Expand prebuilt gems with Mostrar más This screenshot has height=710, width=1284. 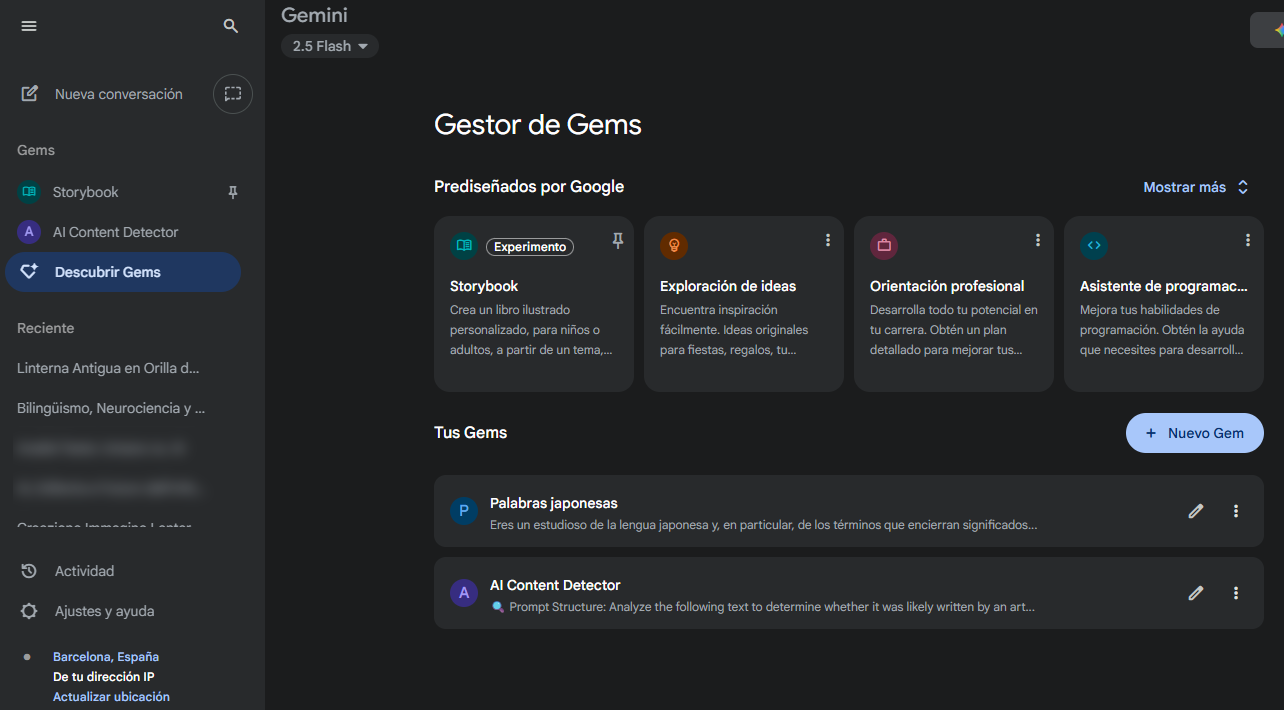1197,187
